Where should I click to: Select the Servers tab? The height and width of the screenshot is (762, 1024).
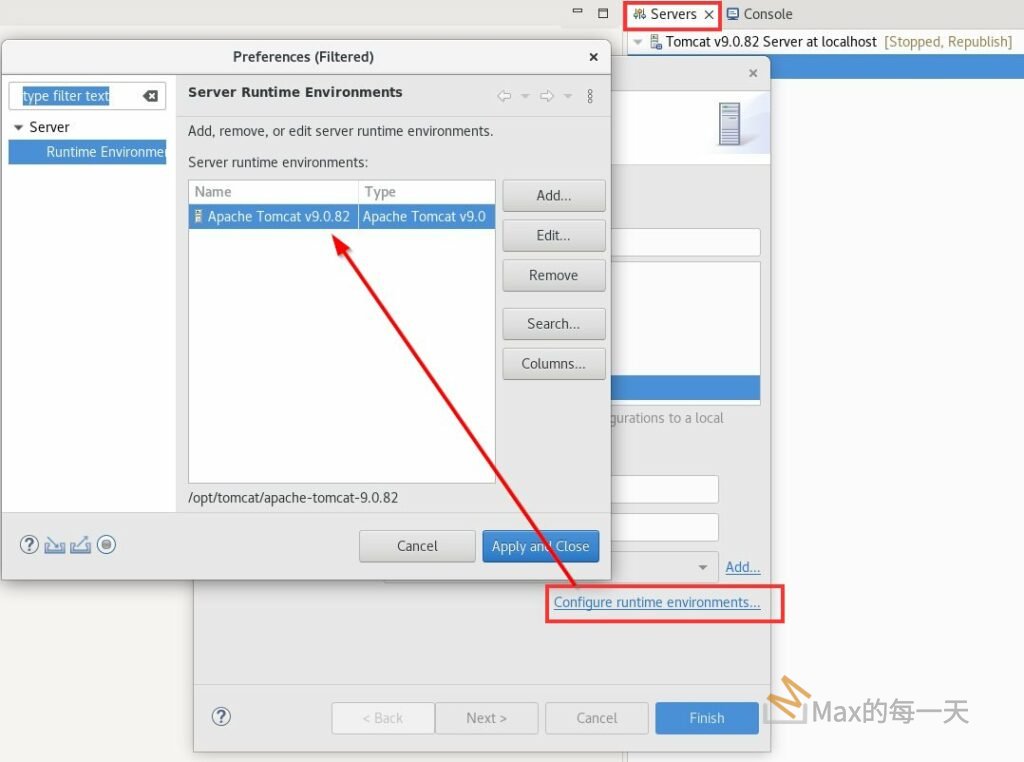tap(665, 14)
